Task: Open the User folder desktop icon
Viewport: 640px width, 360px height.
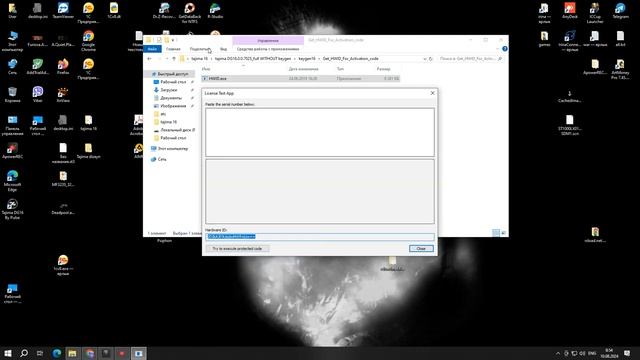Action: coord(12,11)
